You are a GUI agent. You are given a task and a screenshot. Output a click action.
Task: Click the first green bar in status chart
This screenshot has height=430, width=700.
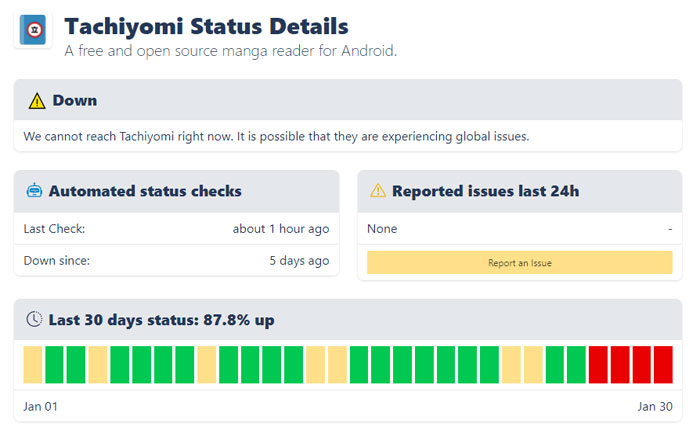[x=54, y=365]
